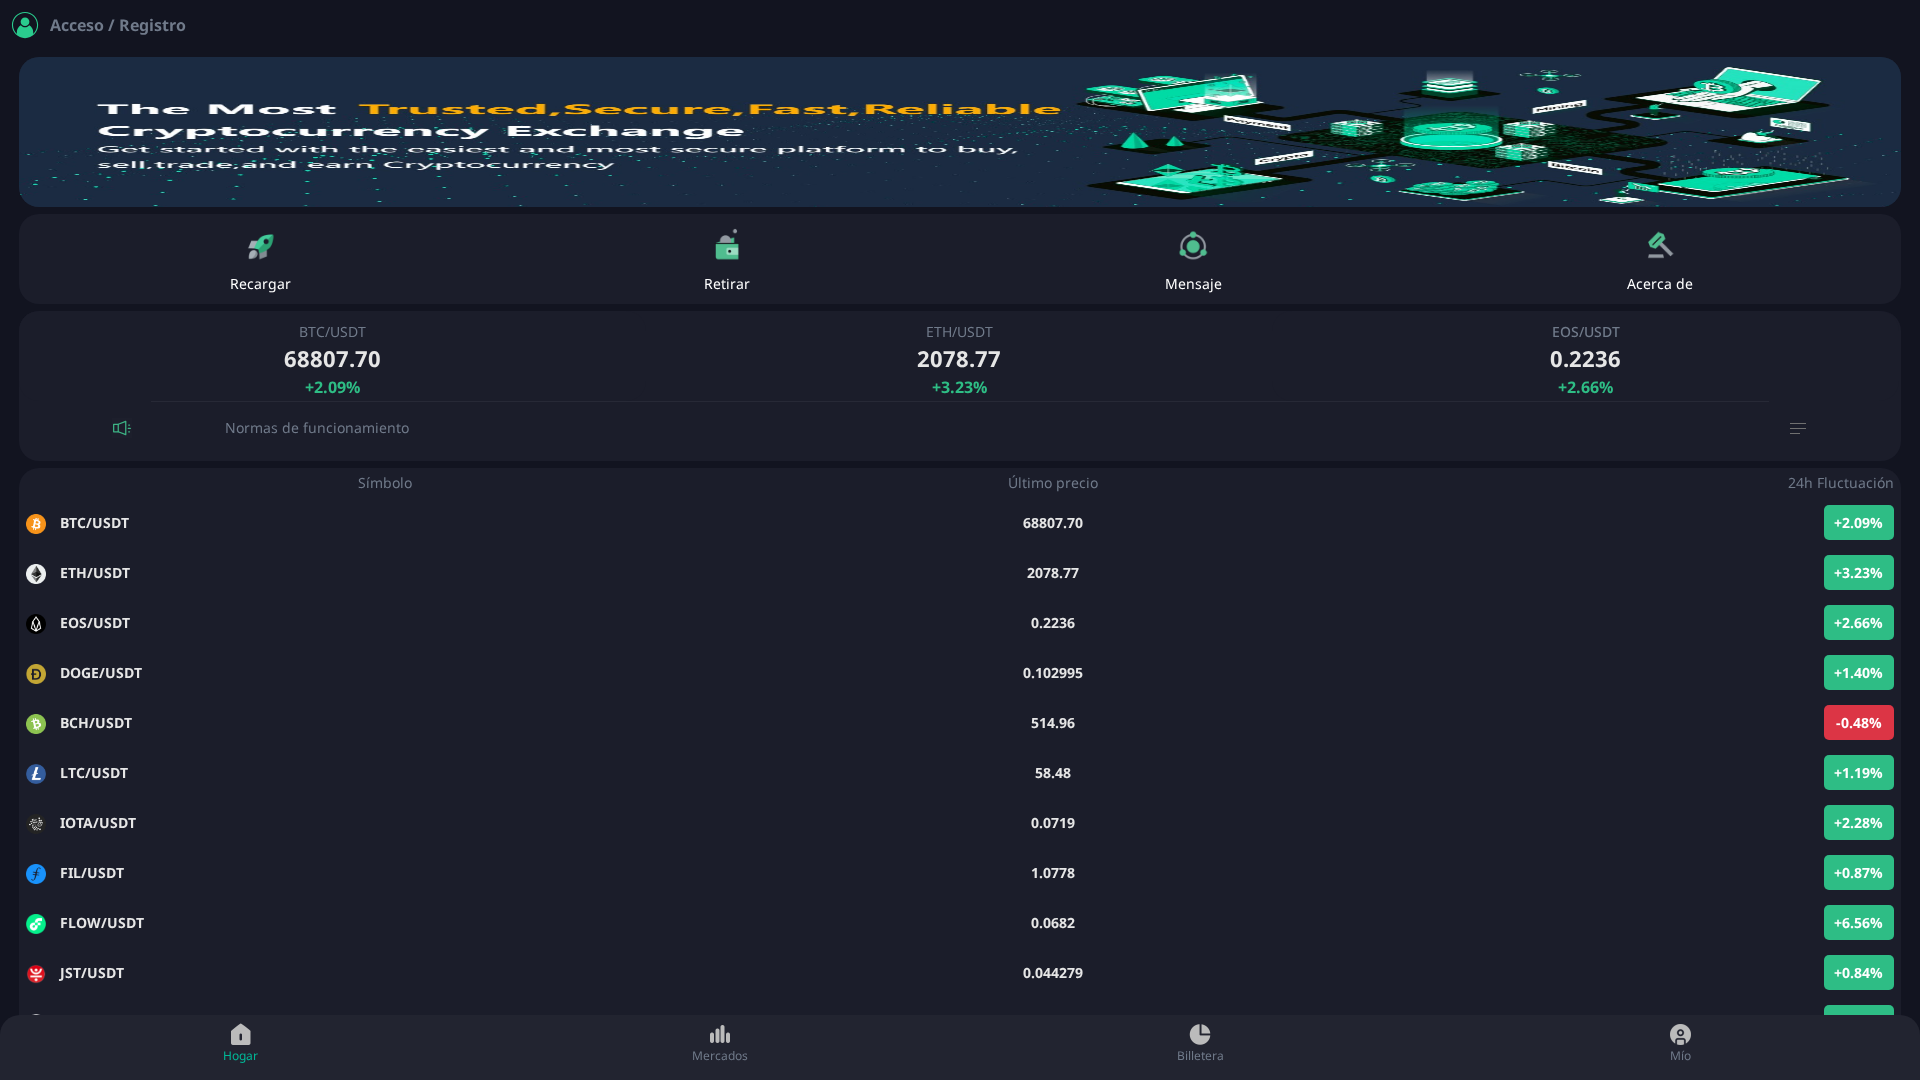Click the Dogecoin coin icon
Viewport: 1920px width, 1080px height.
36,673
